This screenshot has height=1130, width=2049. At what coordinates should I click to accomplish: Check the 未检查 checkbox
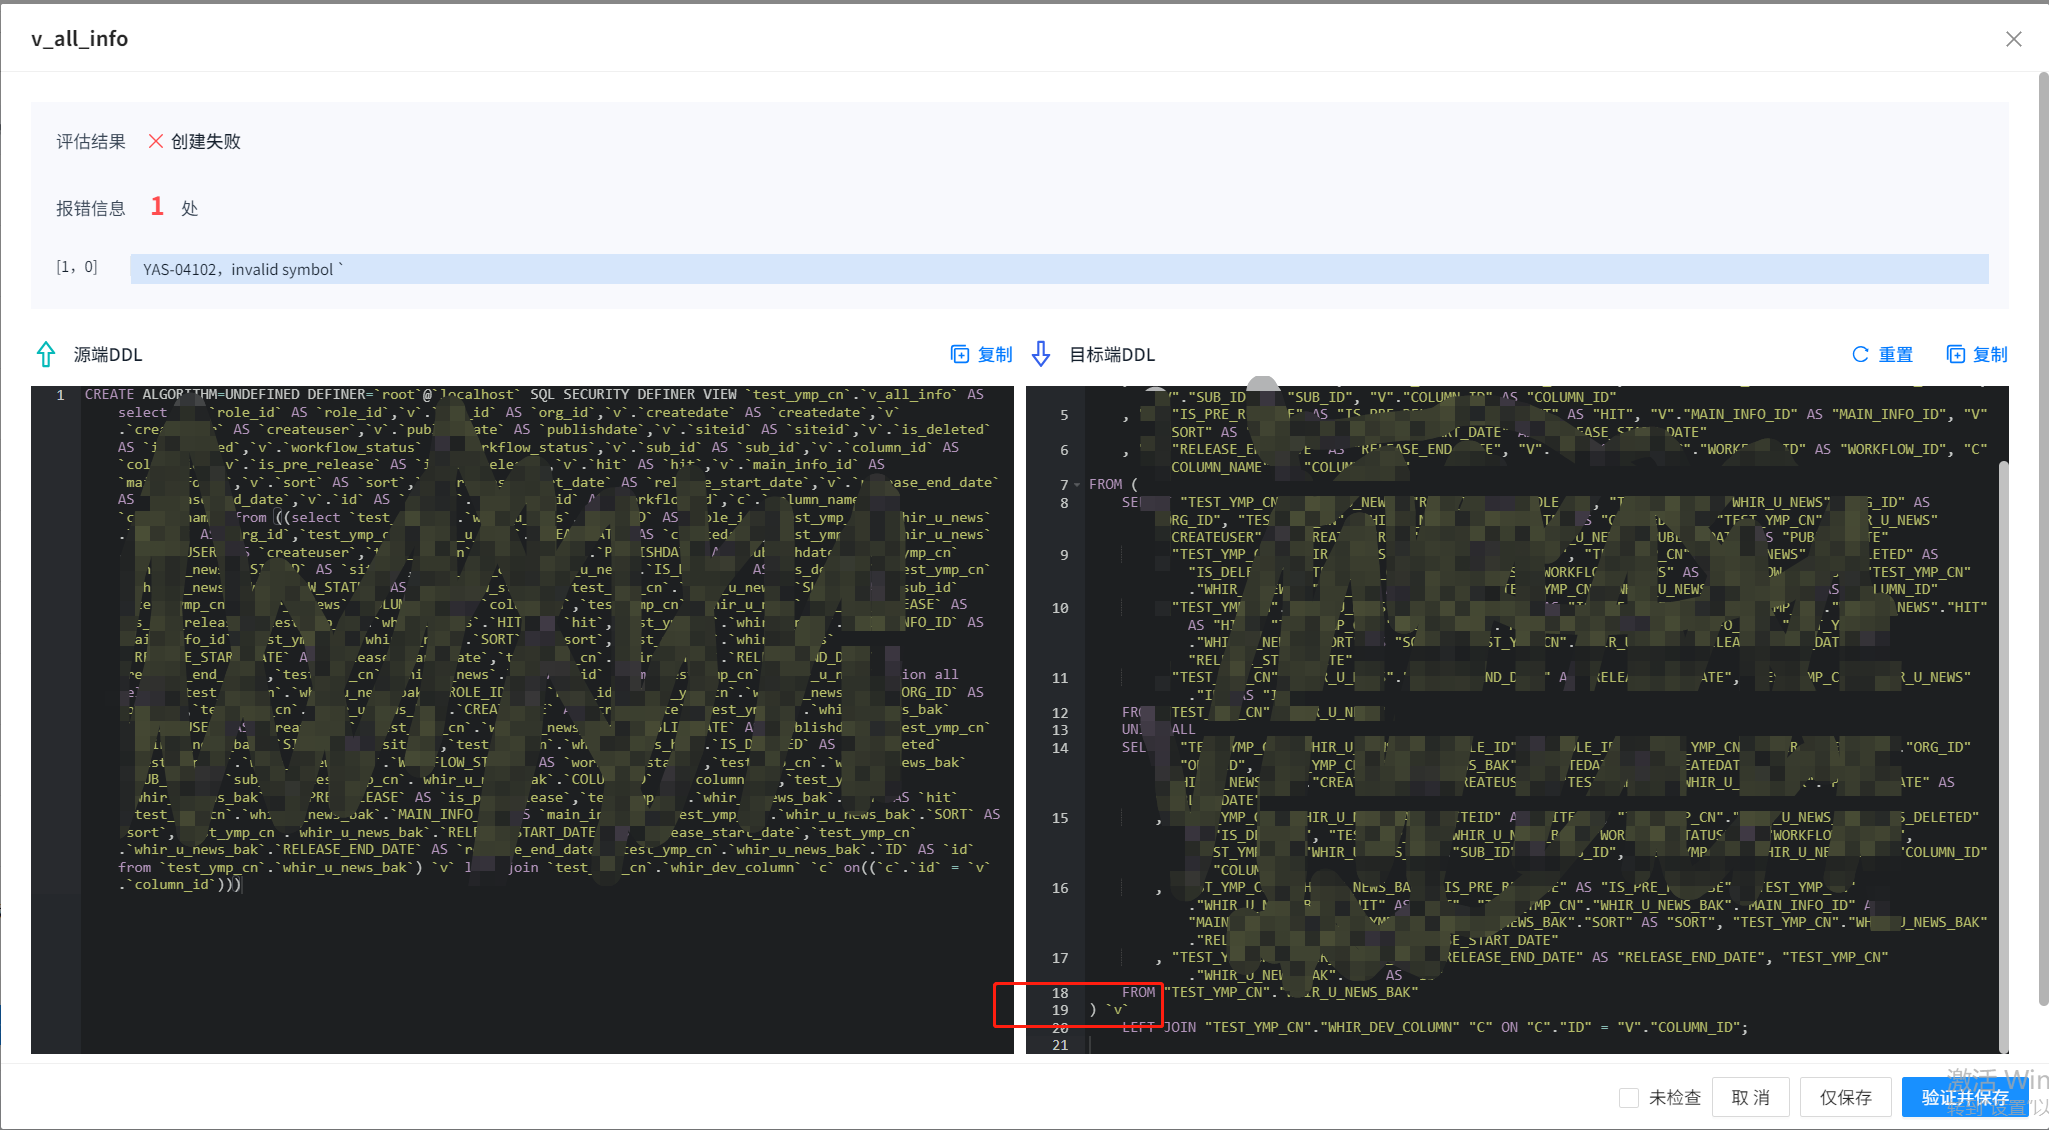(x=1629, y=1097)
